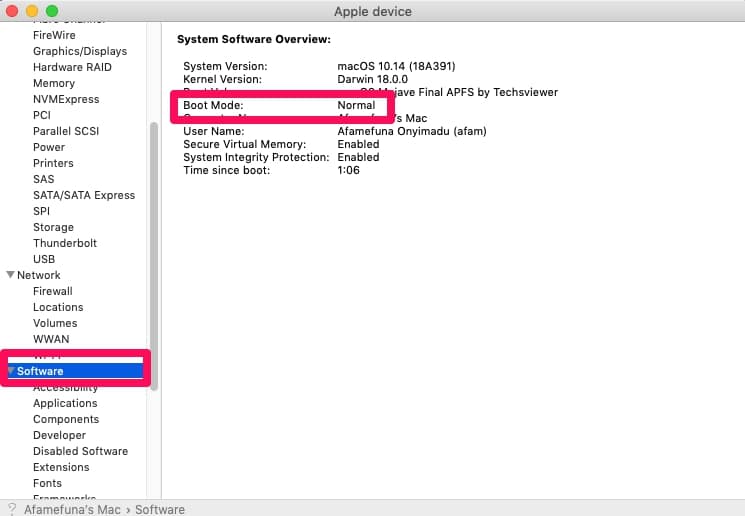Click the sidebar vertical scrollbar
Screen dimensions: 745x516
click(x=154, y=257)
